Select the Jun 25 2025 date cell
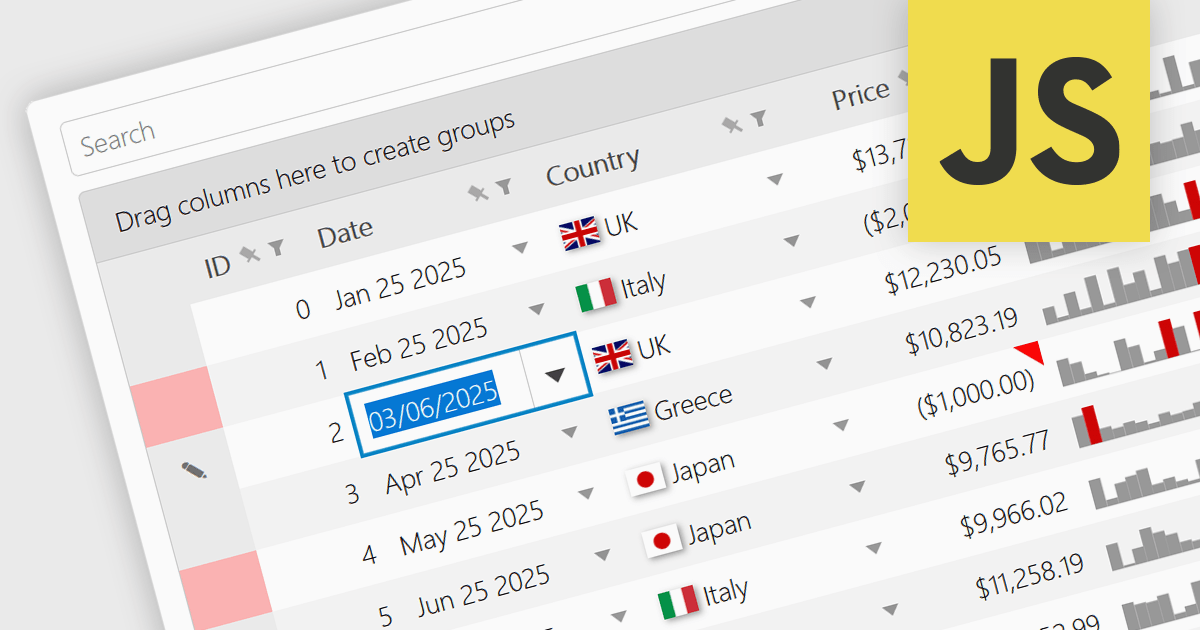This screenshot has height=630, width=1200. click(x=484, y=591)
